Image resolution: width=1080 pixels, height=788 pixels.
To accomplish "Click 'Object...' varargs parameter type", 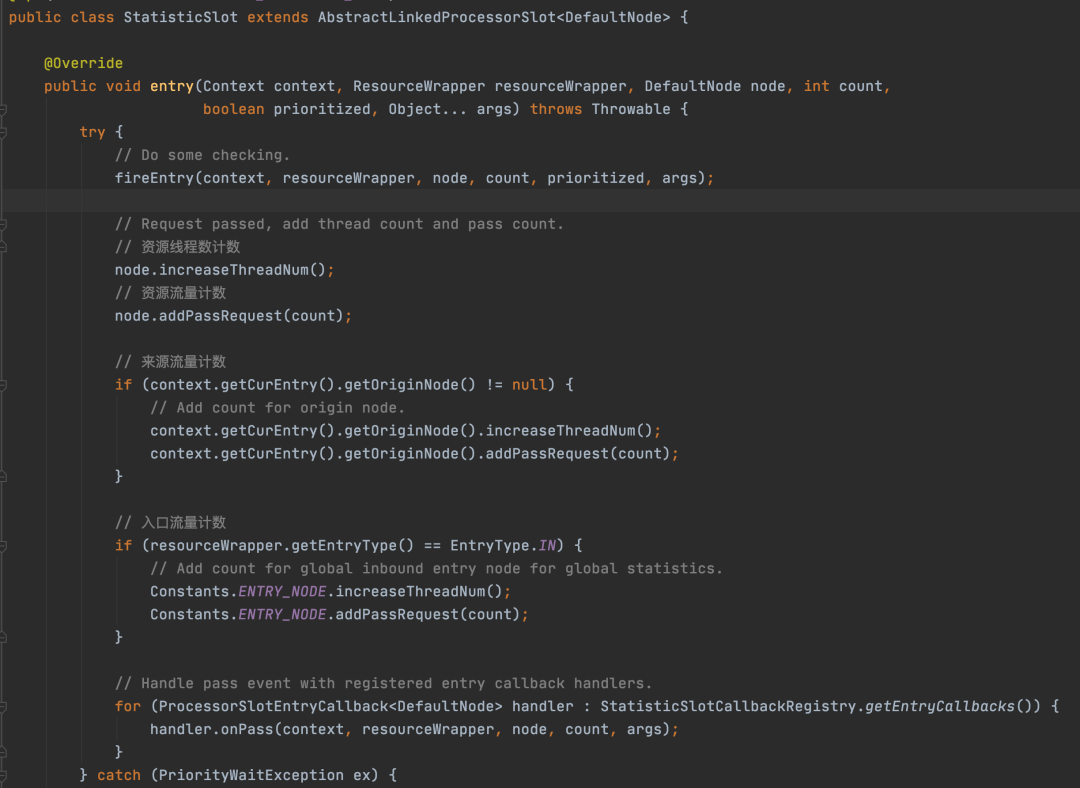I will tap(427, 109).
